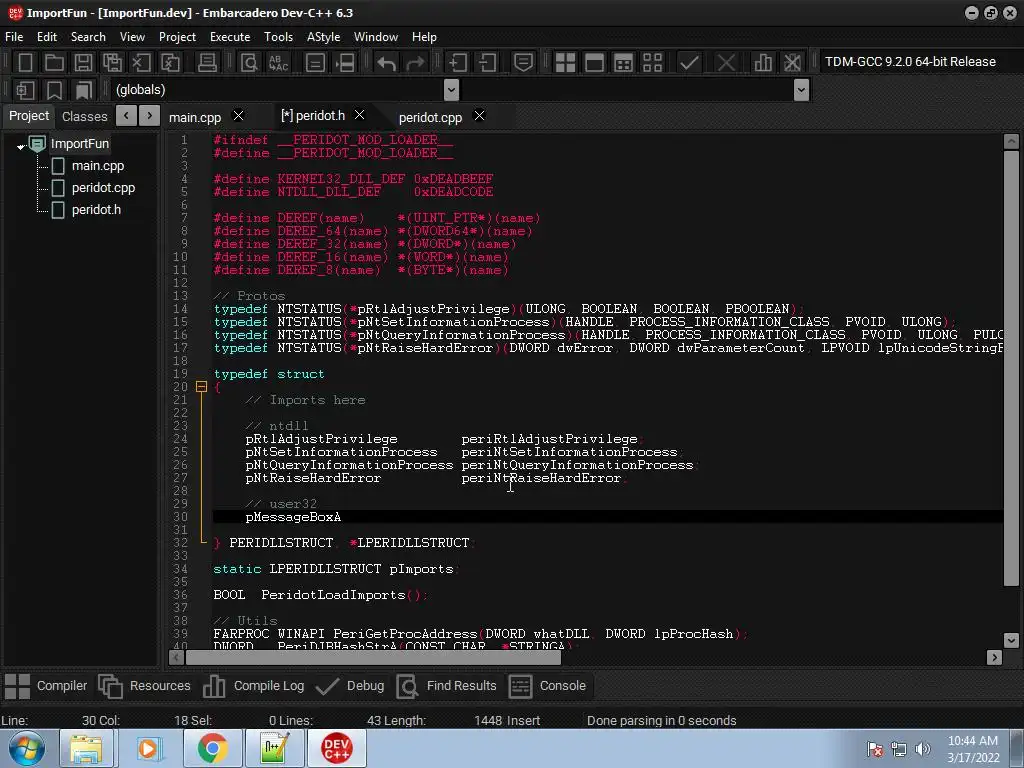The height and width of the screenshot is (768, 1024).
Task: Close the peridot.h tab
Action: click(x=359, y=115)
